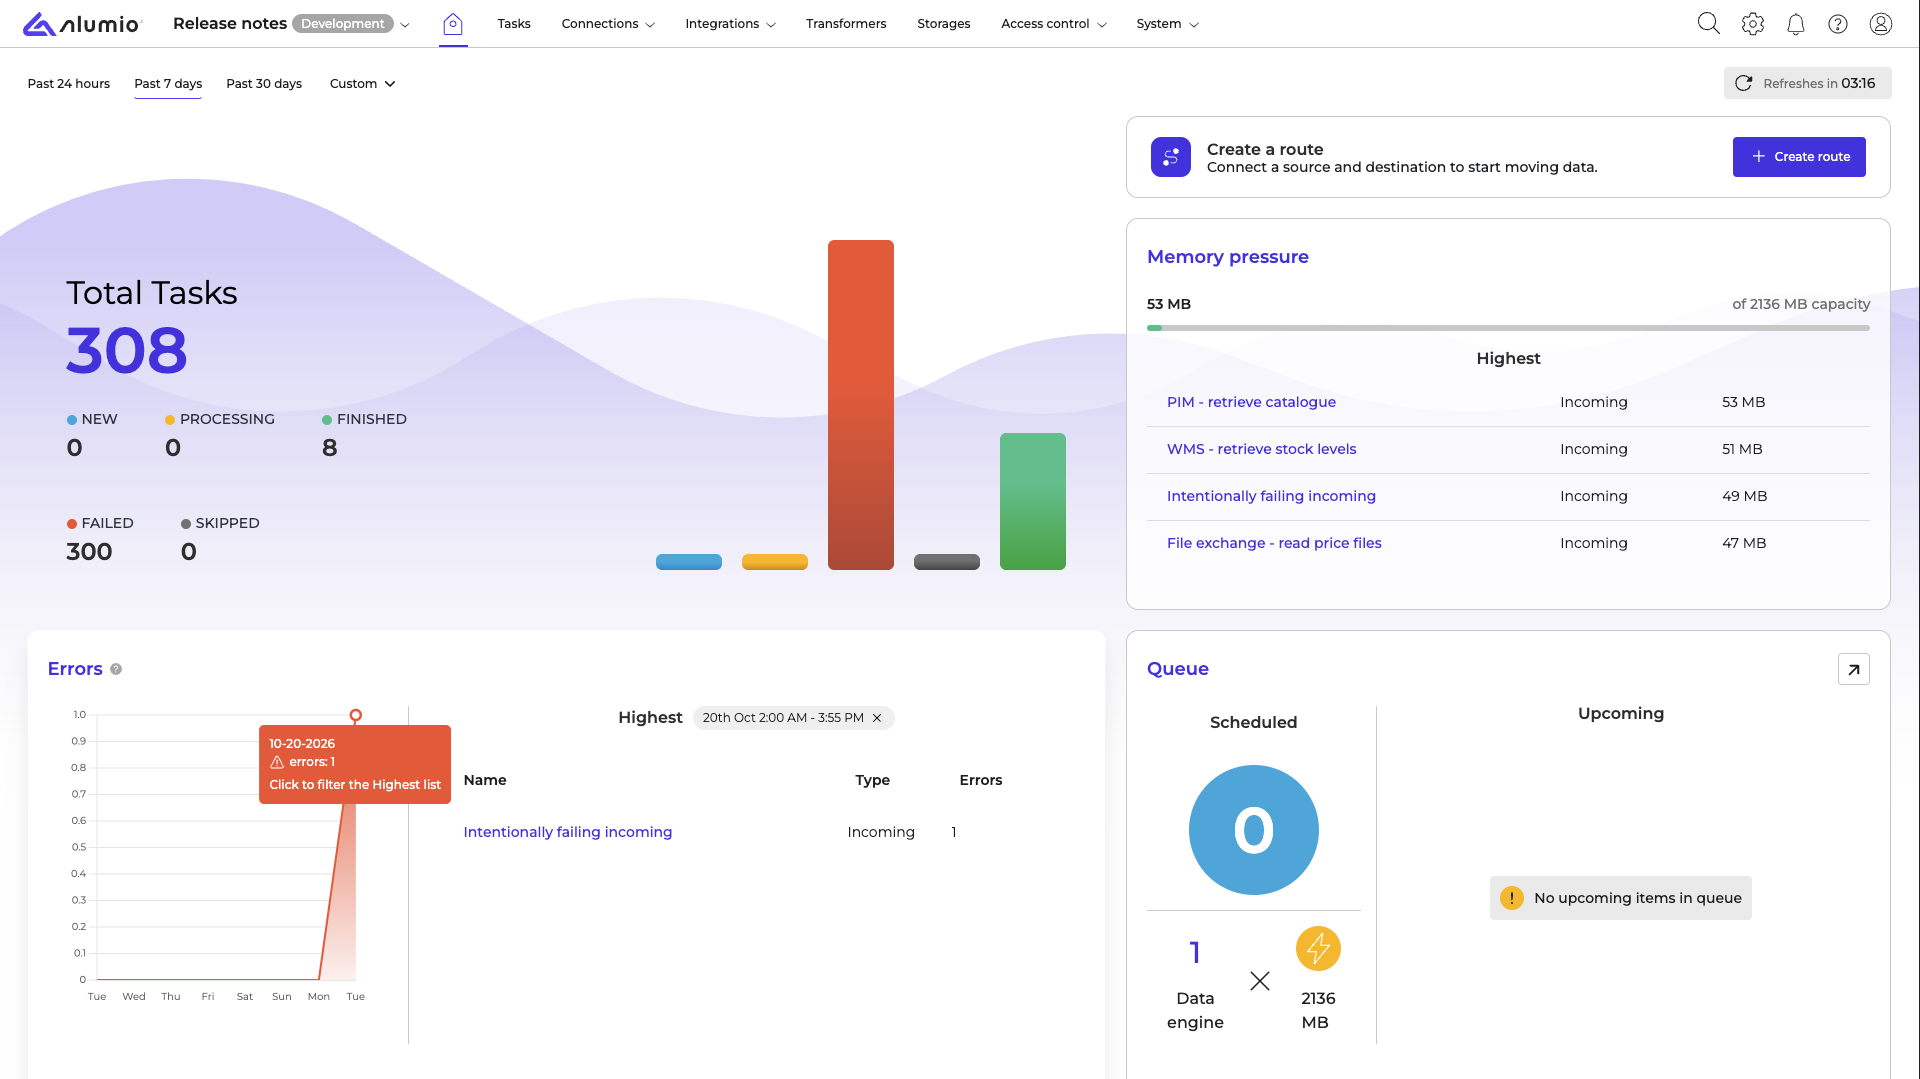This screenshot has width=1920, height=1079.
Task: Click the Development environment badge
Action: tap(343, 24)
